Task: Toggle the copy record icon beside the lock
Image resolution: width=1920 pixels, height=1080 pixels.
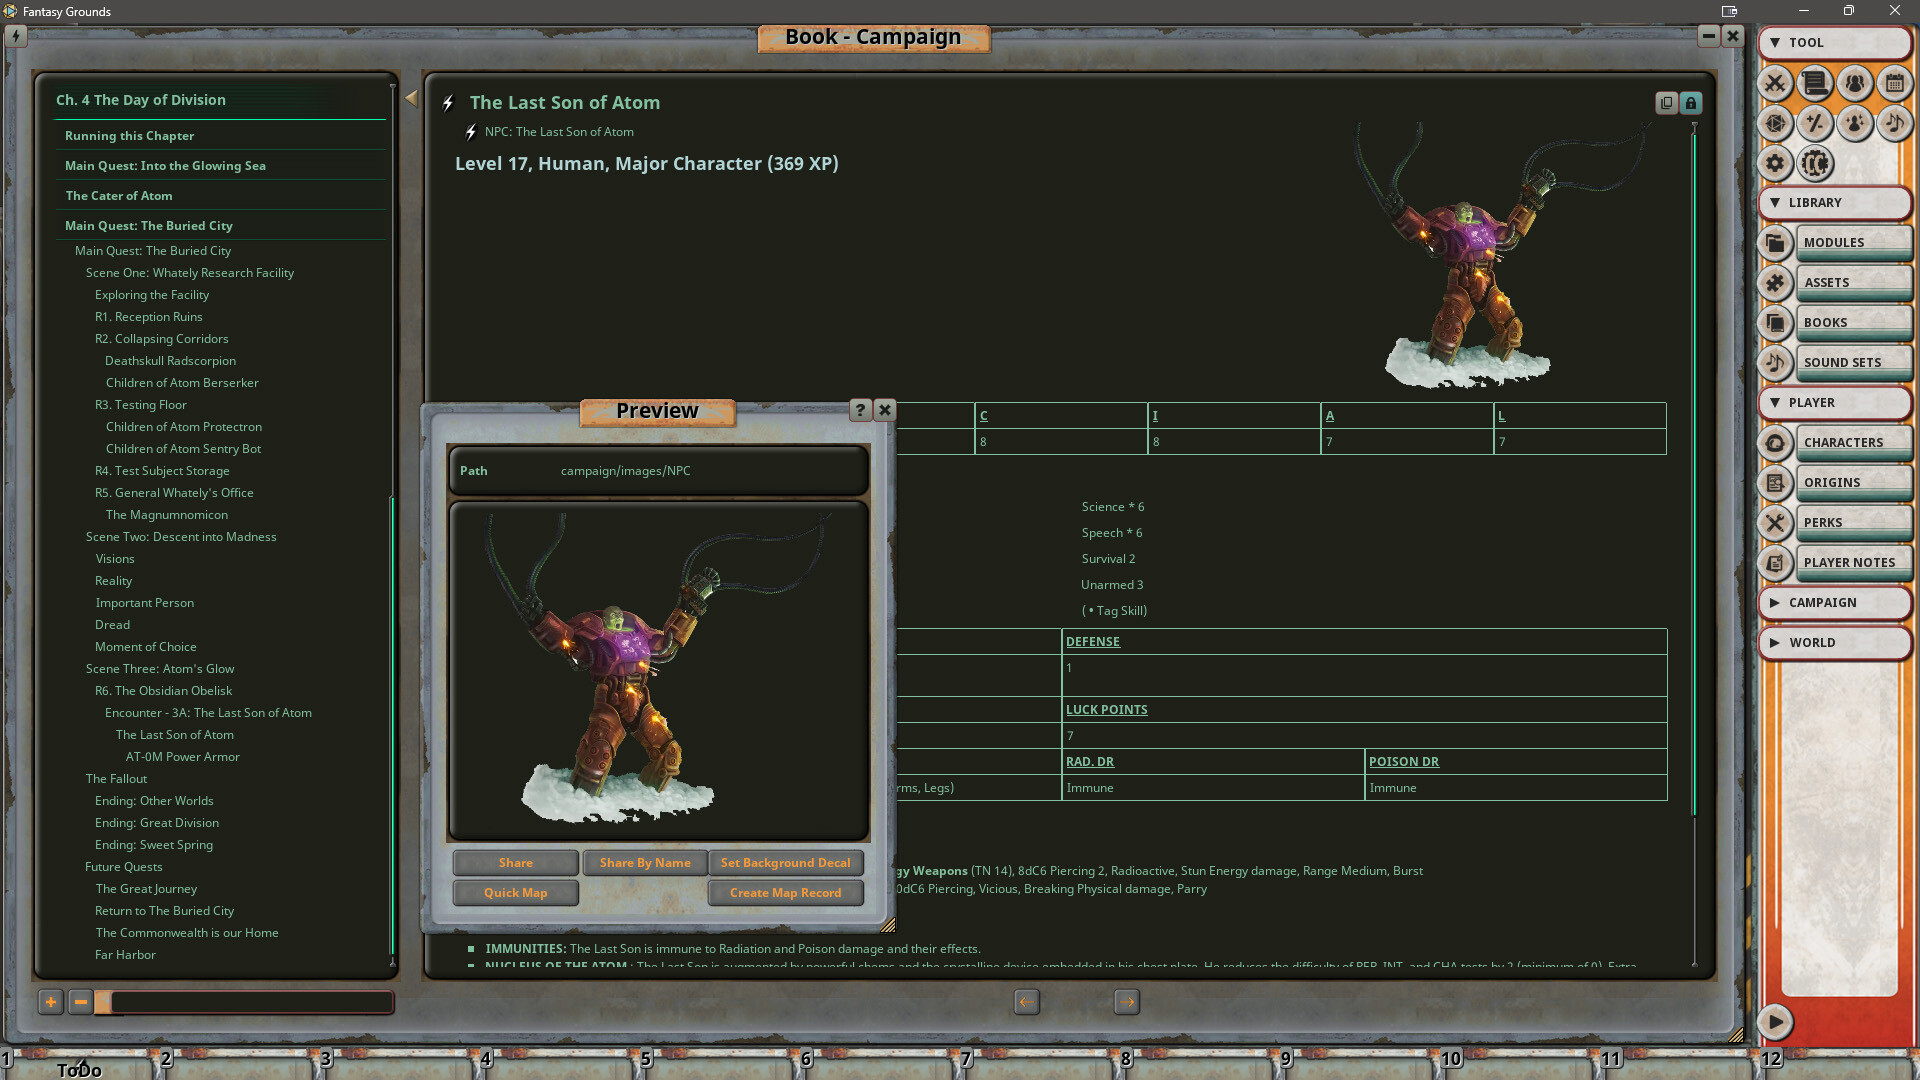Action: [1666, 103]
